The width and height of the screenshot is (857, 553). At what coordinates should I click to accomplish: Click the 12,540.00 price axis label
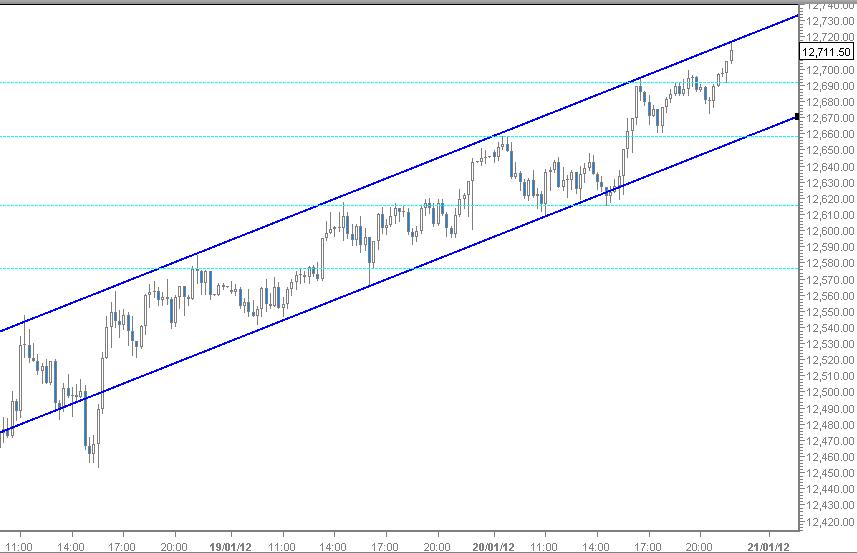pyautogui.click(x=830, y=328)
